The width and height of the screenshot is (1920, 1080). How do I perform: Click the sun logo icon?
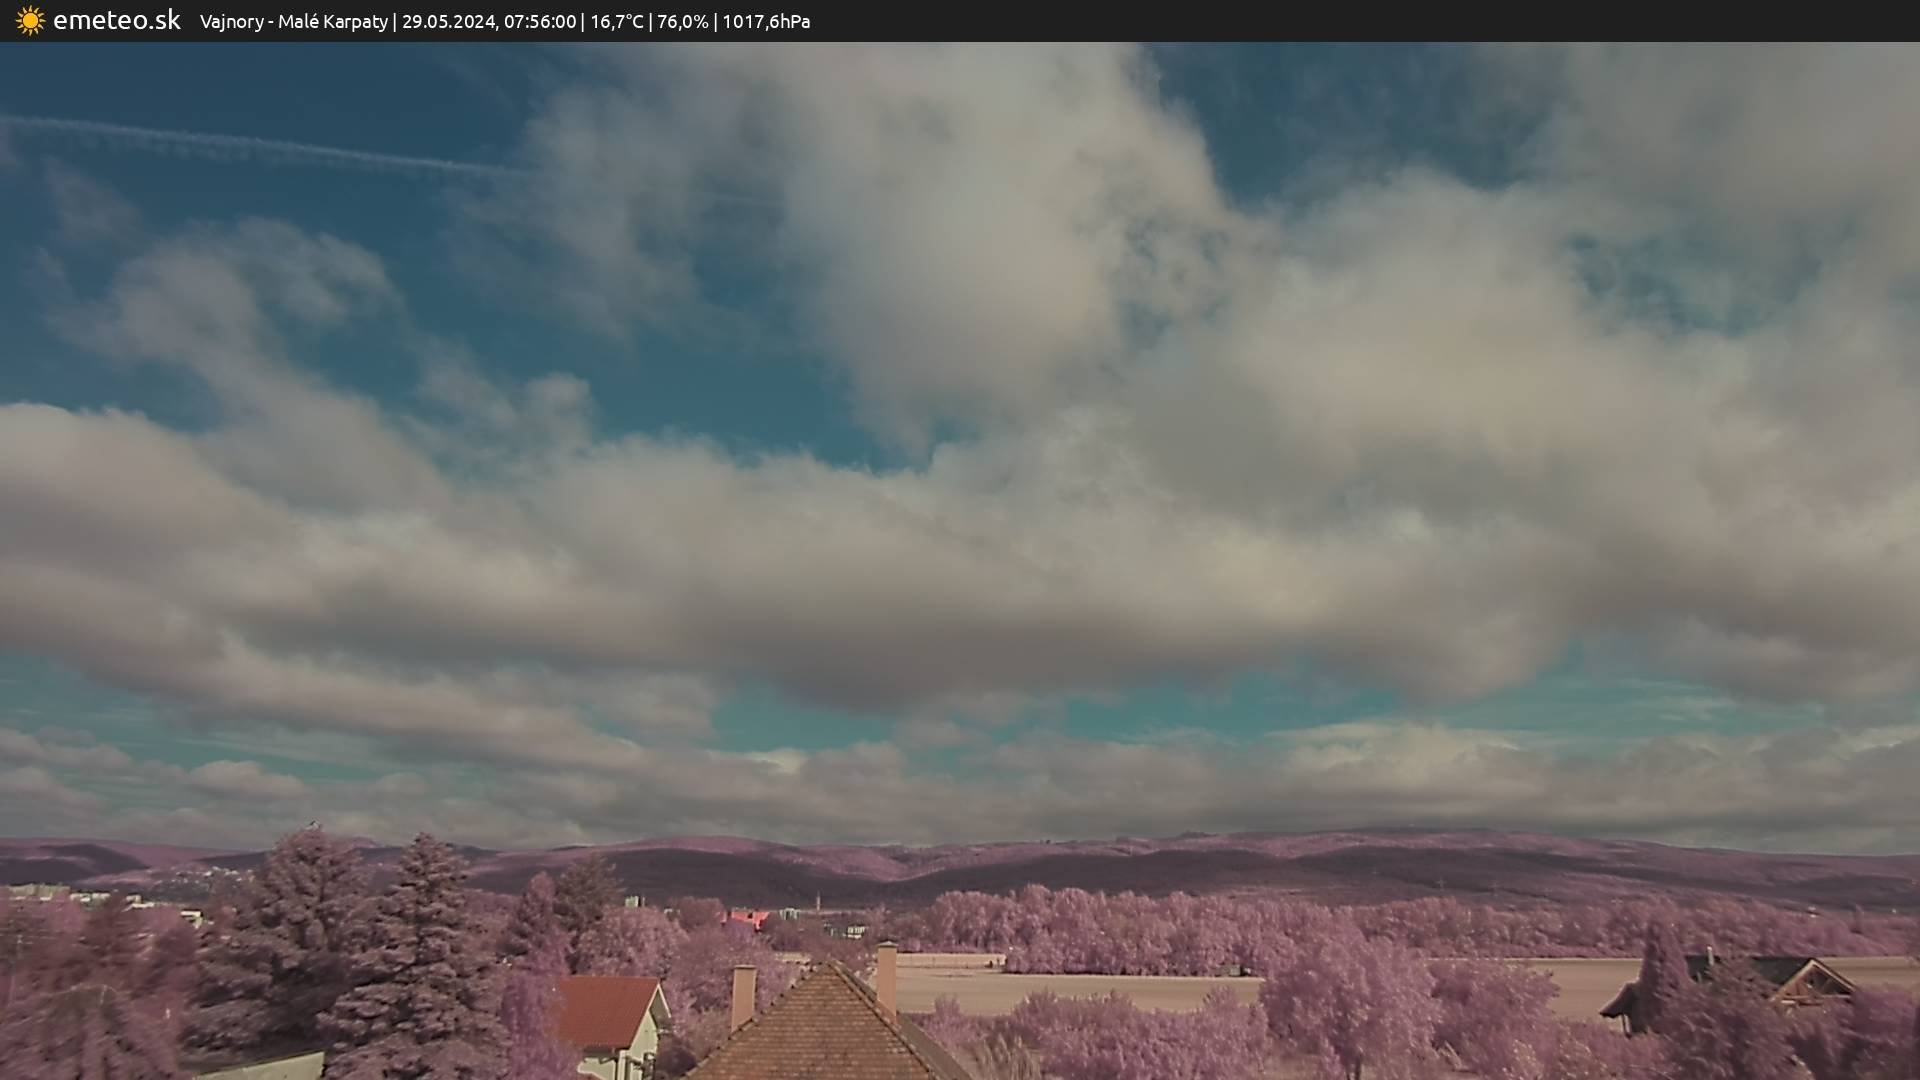[x=30, y=21]
